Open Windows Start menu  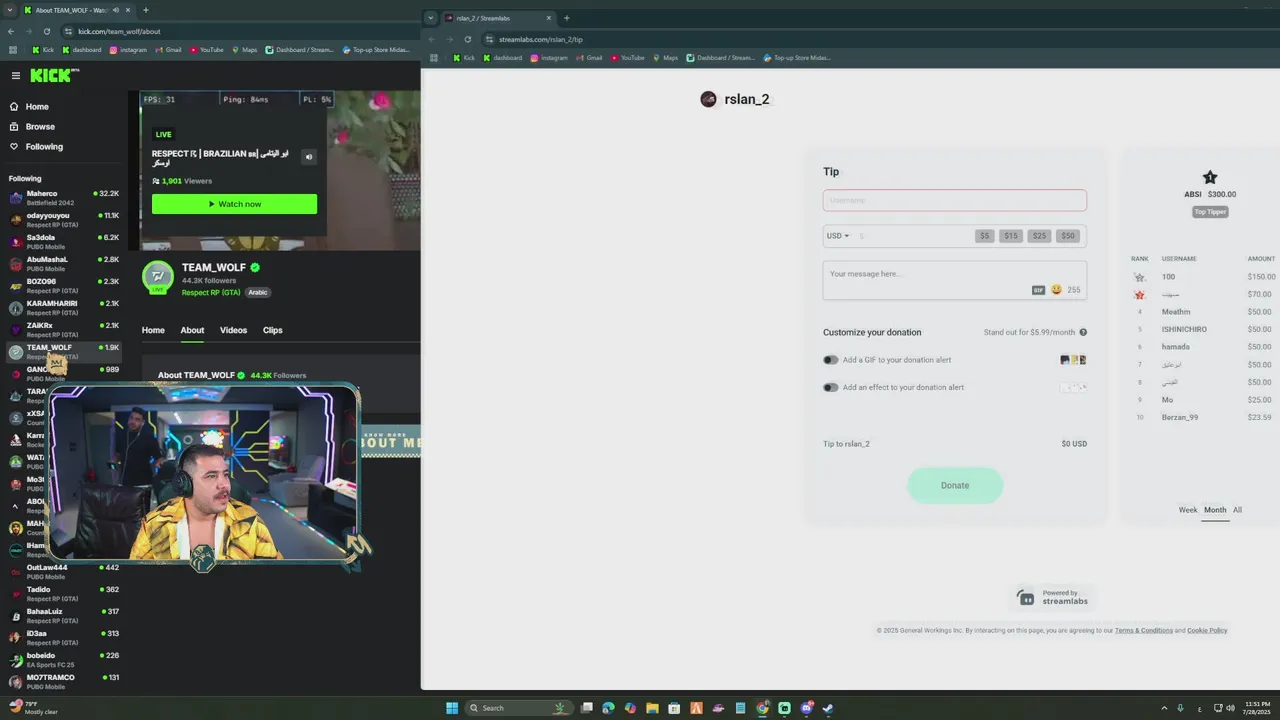pyautogui.click(x=452, y=708)
